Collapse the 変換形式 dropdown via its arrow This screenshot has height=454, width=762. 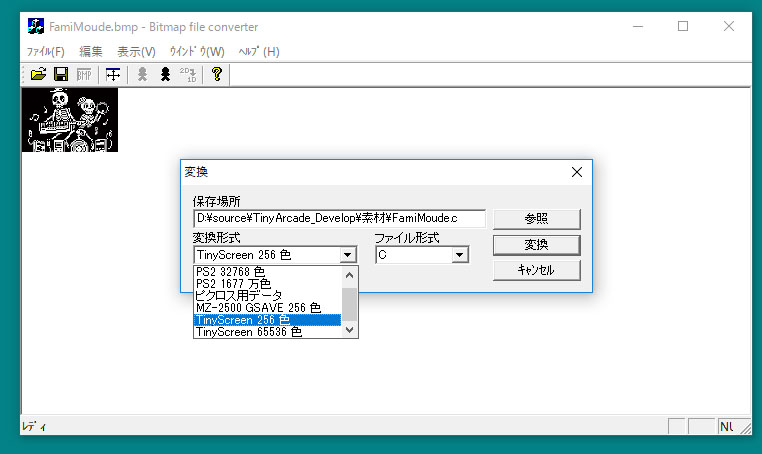click(348, 255)
